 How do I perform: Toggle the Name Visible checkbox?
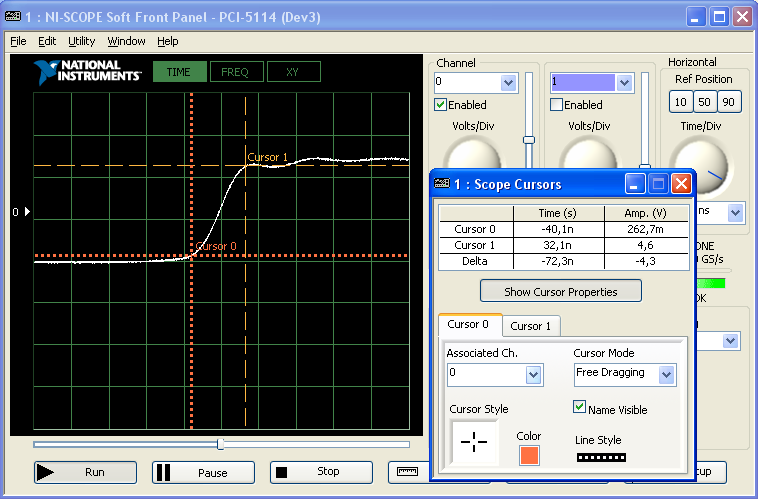pyautogui.click(x=579, y=407)
